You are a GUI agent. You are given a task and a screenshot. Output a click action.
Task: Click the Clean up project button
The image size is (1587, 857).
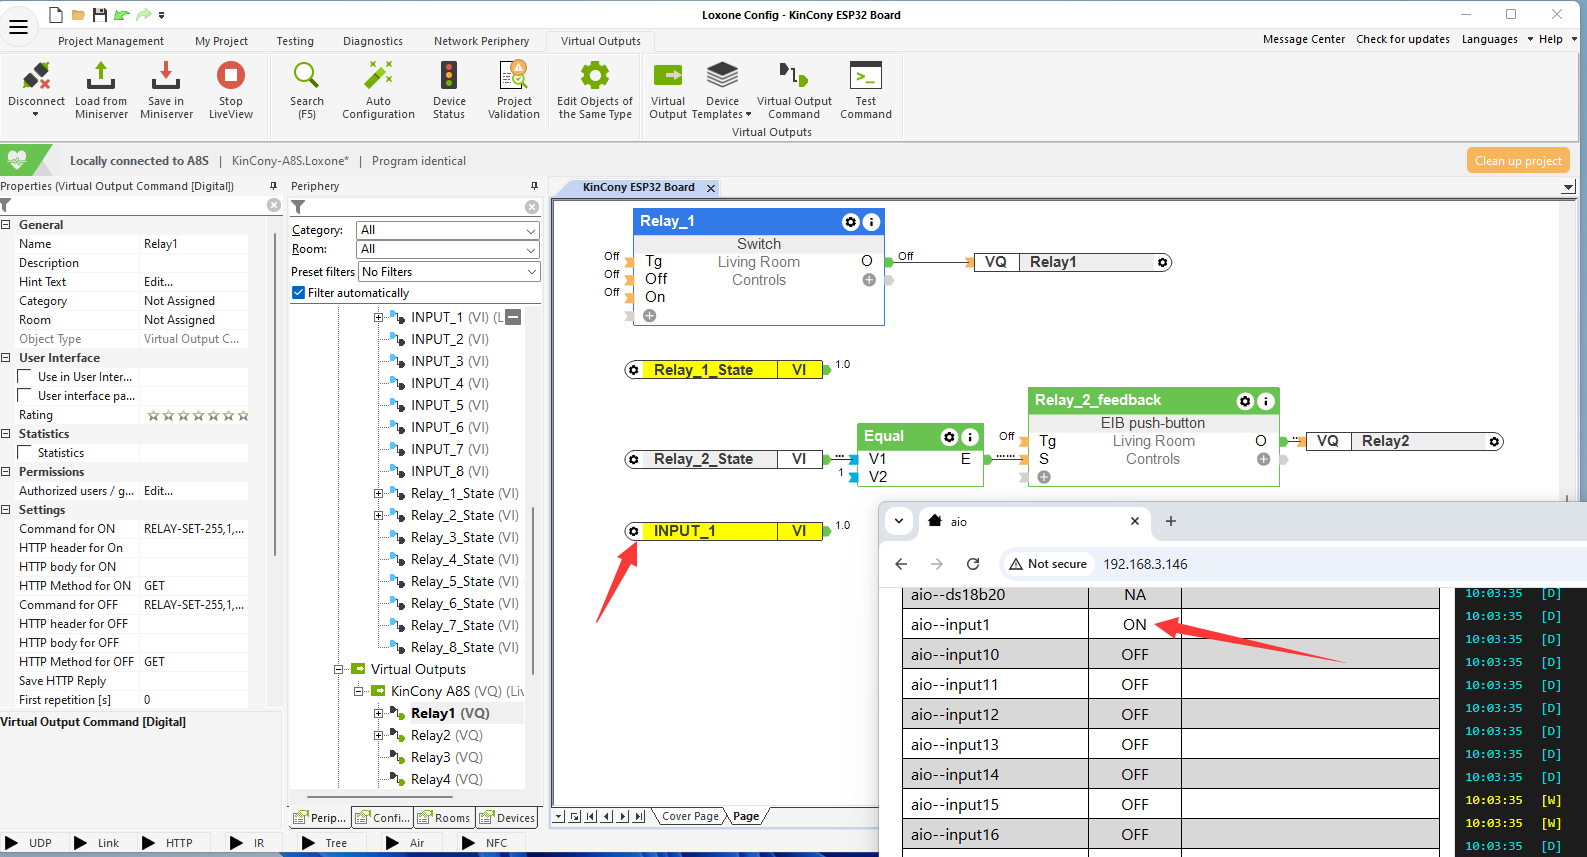1517,161
